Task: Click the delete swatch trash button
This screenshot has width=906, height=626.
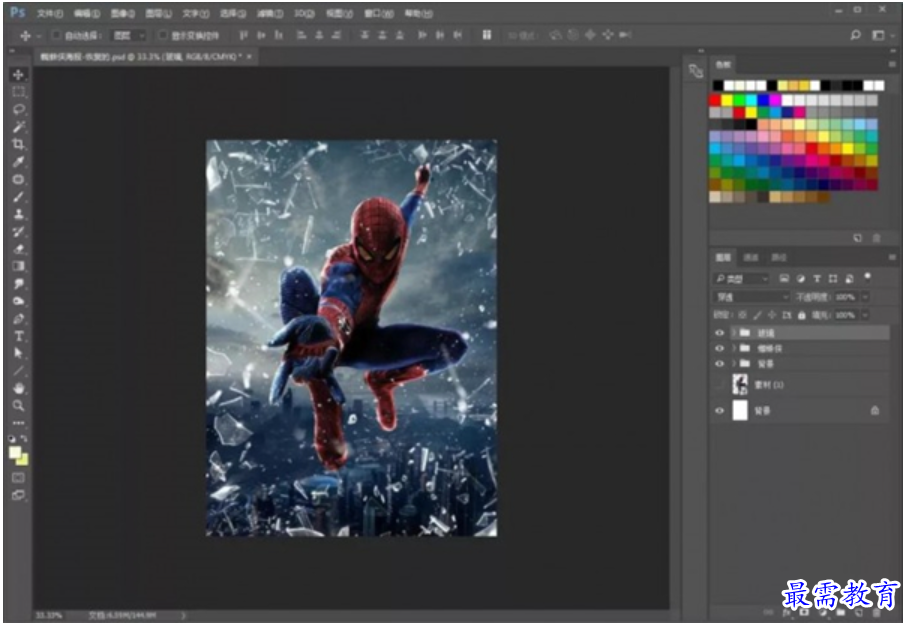Action: tap(877, 238)
